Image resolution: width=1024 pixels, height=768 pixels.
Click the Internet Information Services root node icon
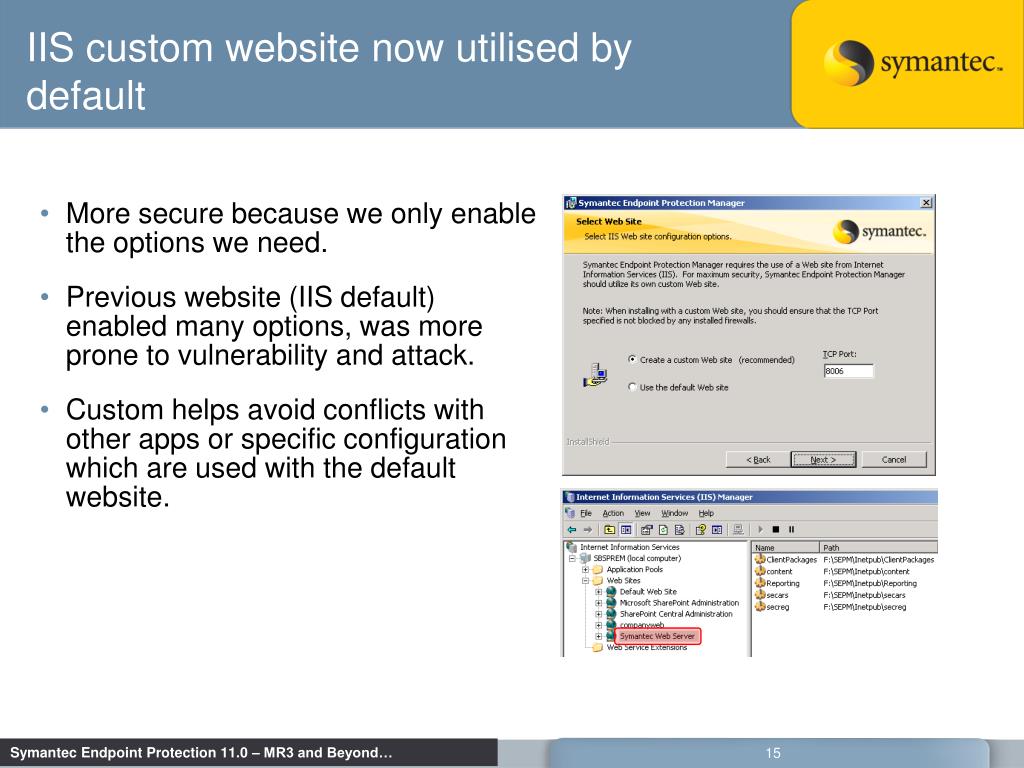tap(572, 547)
